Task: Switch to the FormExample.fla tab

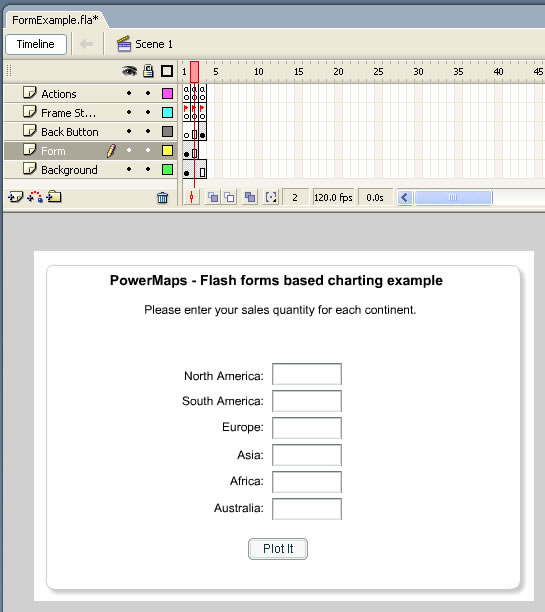Action: pyautogui.click(x=55, y=20)
